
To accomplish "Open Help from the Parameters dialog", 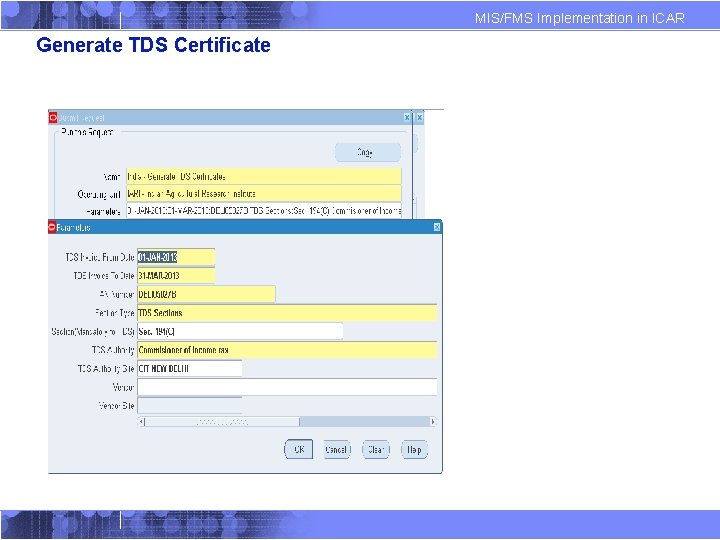I will pos(414,450).
